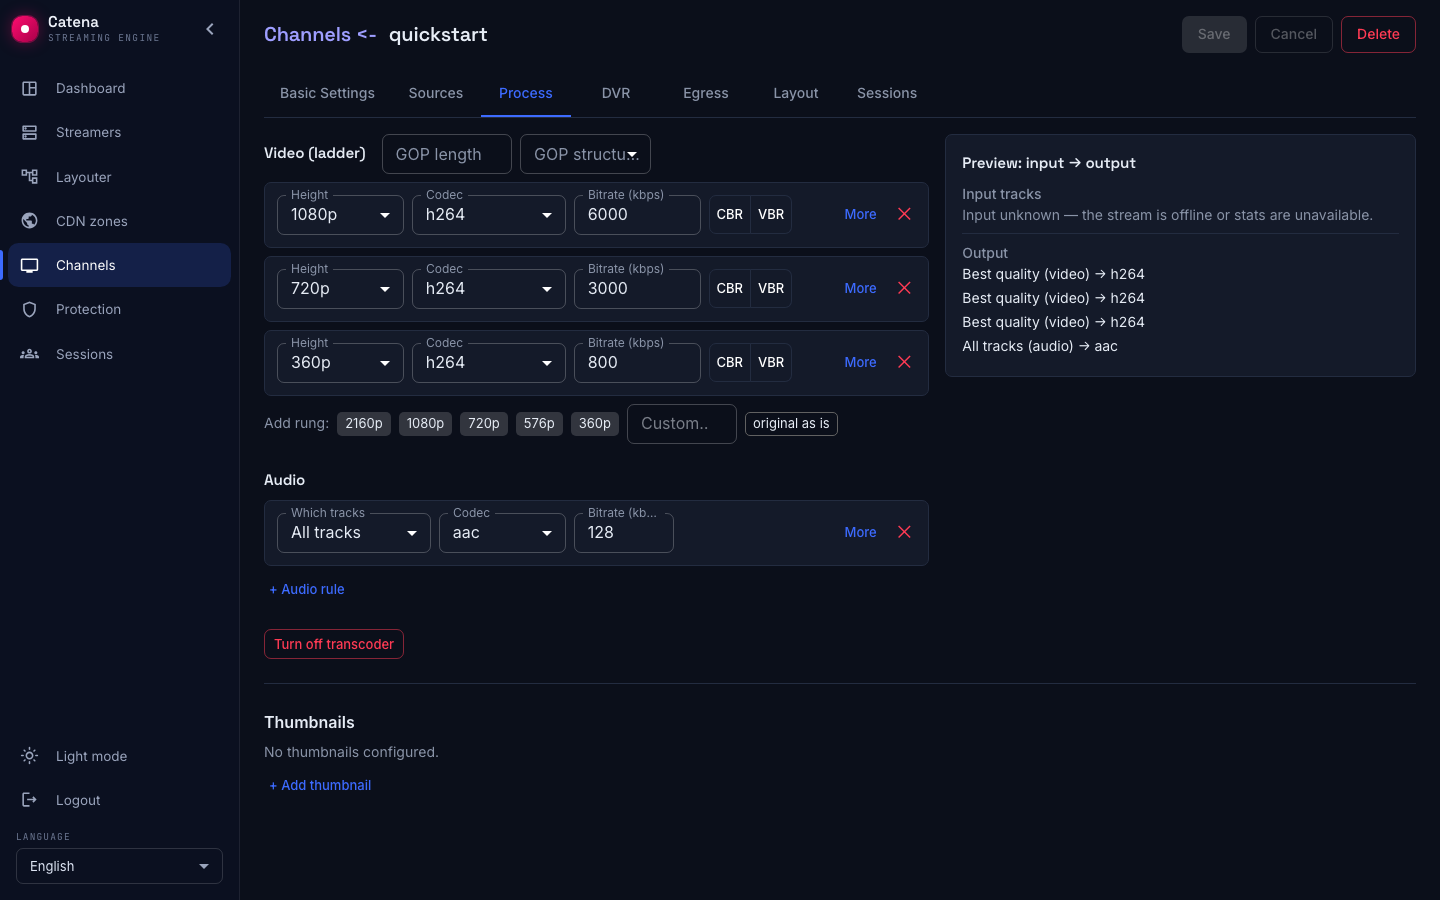
Task: Switch to the Sessions tab
Action: (887, 93)
